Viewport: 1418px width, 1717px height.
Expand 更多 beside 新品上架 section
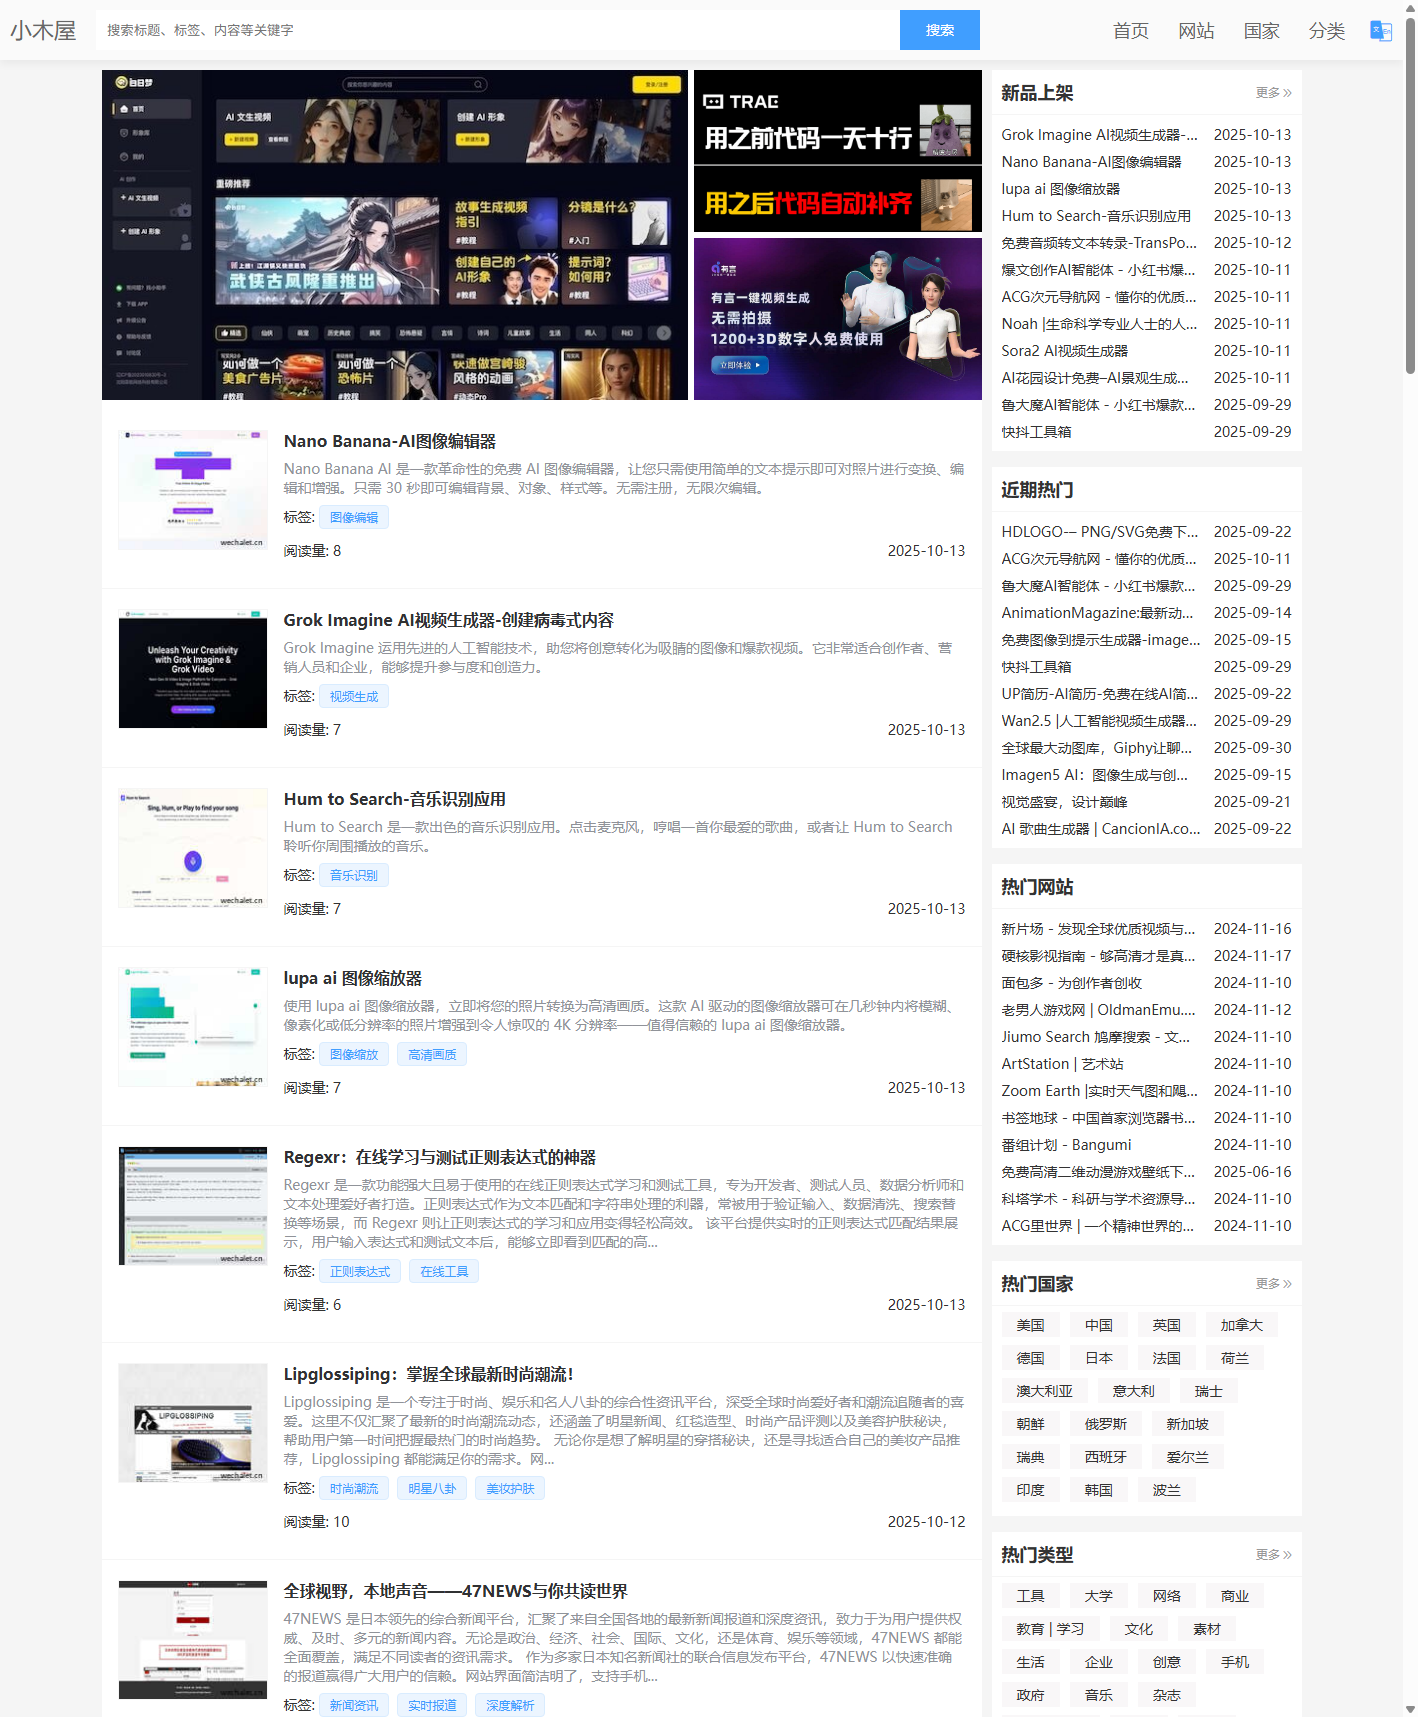1273,93
